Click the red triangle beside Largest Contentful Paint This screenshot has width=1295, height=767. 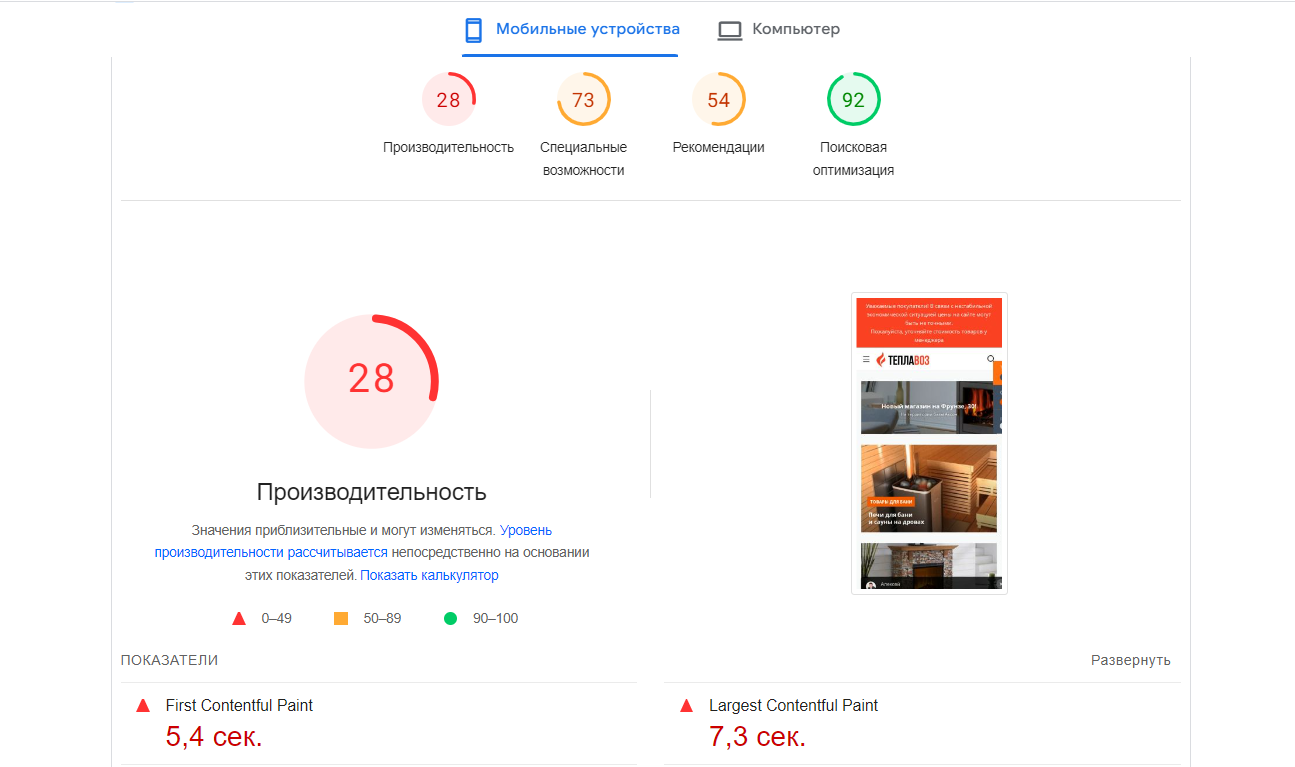[685, 705]
